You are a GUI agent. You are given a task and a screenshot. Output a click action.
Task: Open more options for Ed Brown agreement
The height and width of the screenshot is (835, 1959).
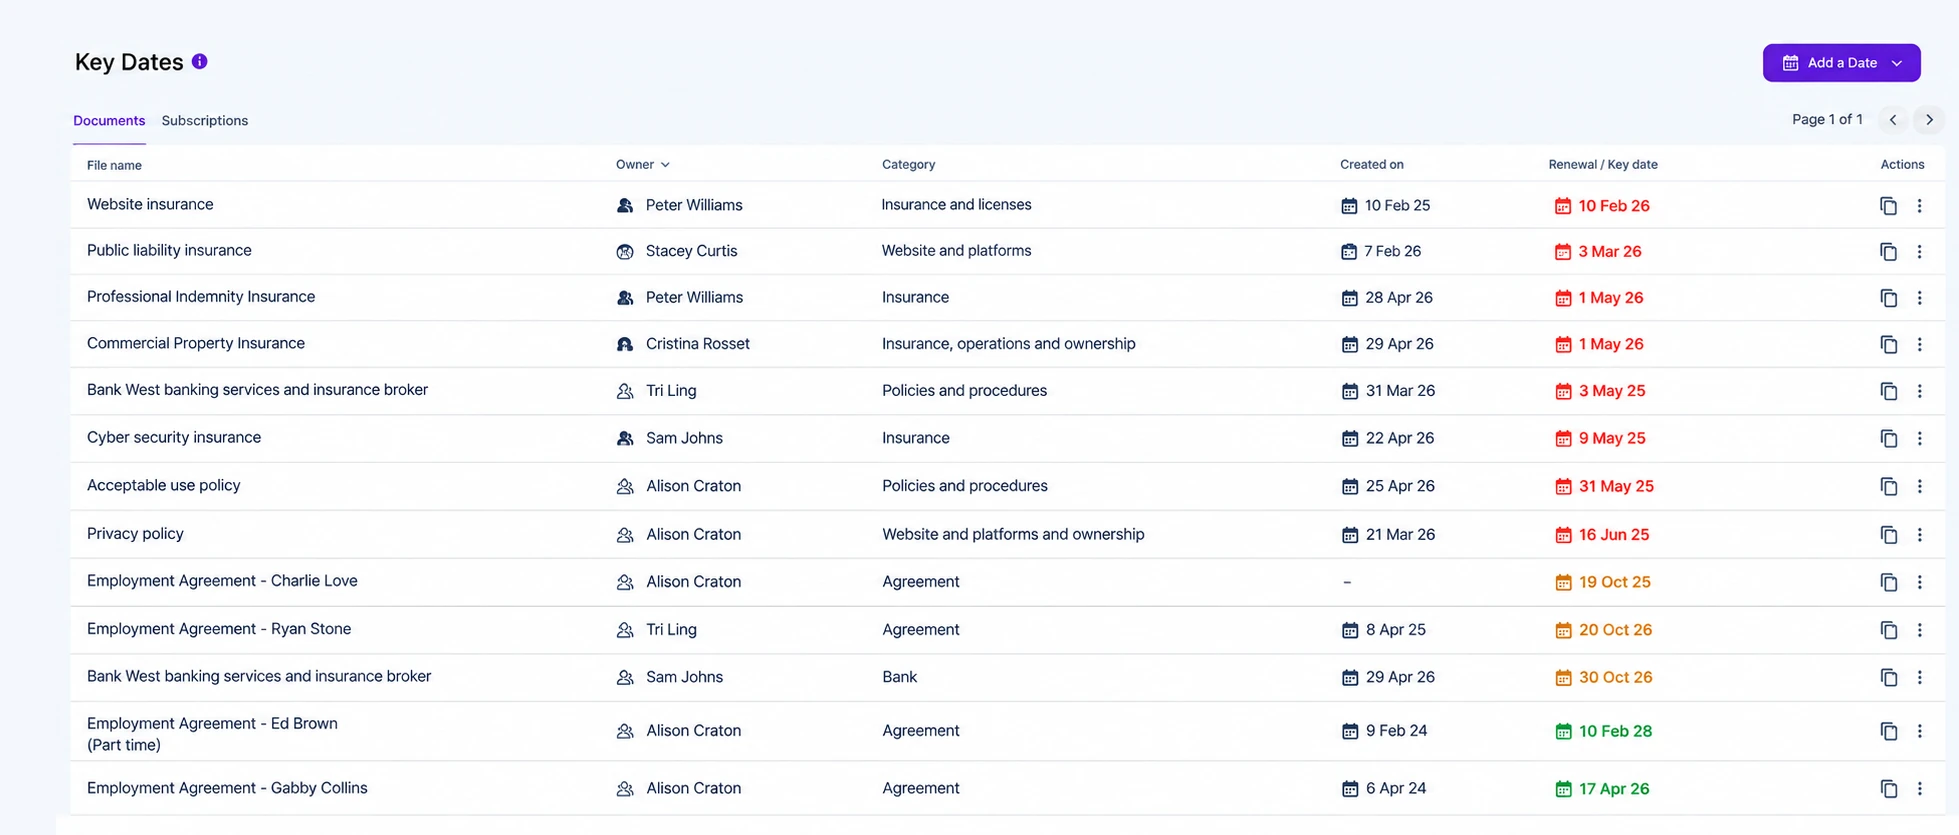point(1919,731)
